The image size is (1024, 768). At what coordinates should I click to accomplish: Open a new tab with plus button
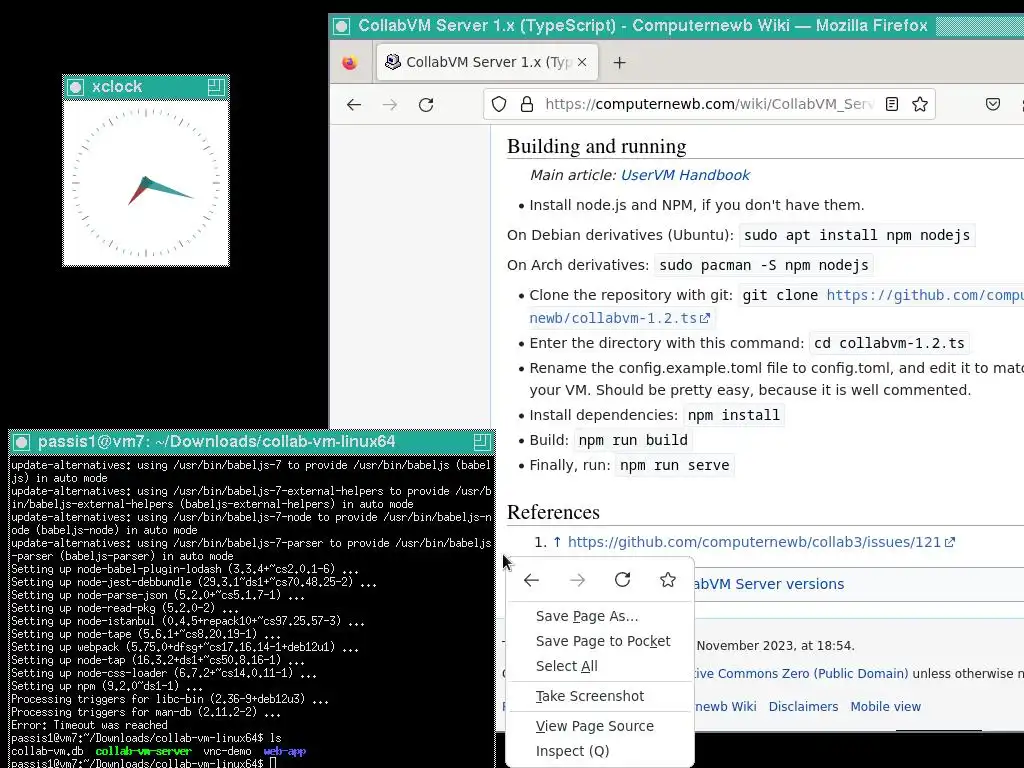pos(620,62)
